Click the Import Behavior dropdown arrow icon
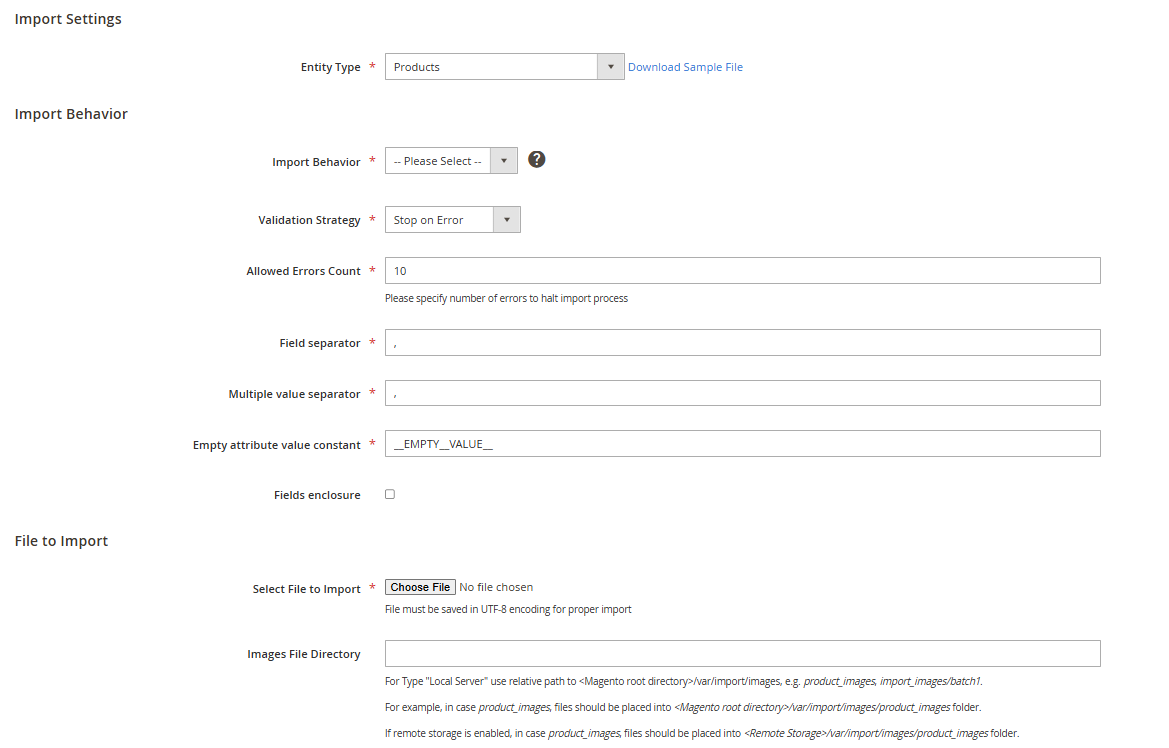The height and width of the screenshot is (748, 1169). click(504, 160)
